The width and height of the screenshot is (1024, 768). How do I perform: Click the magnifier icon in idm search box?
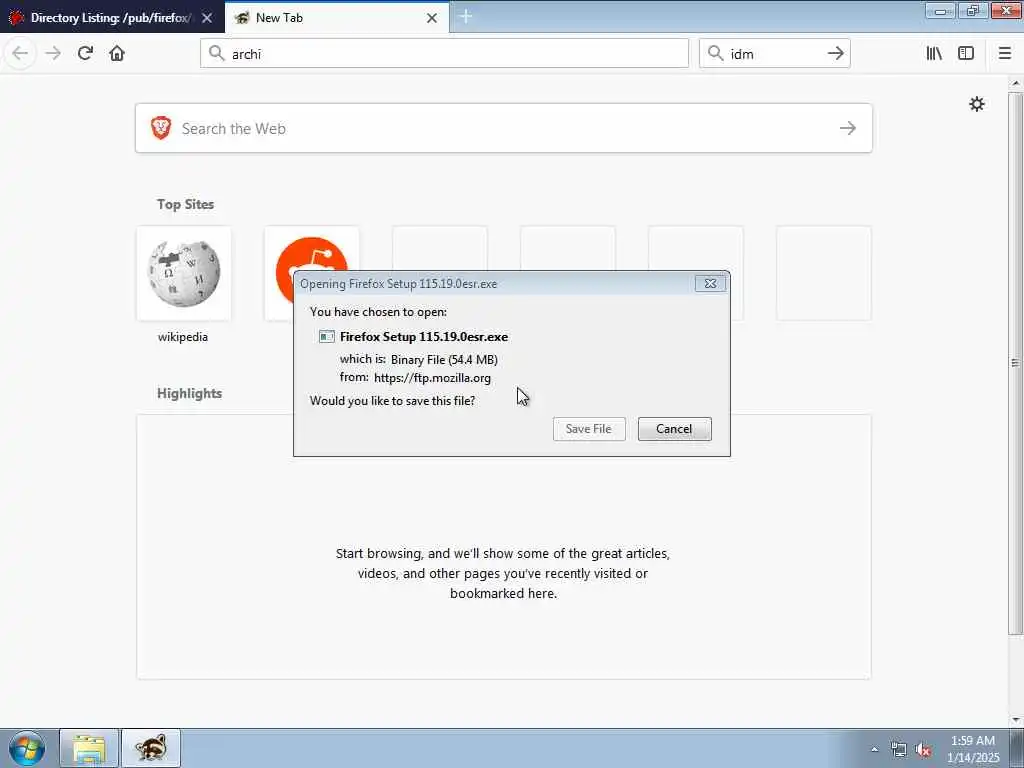pos(716,54)
